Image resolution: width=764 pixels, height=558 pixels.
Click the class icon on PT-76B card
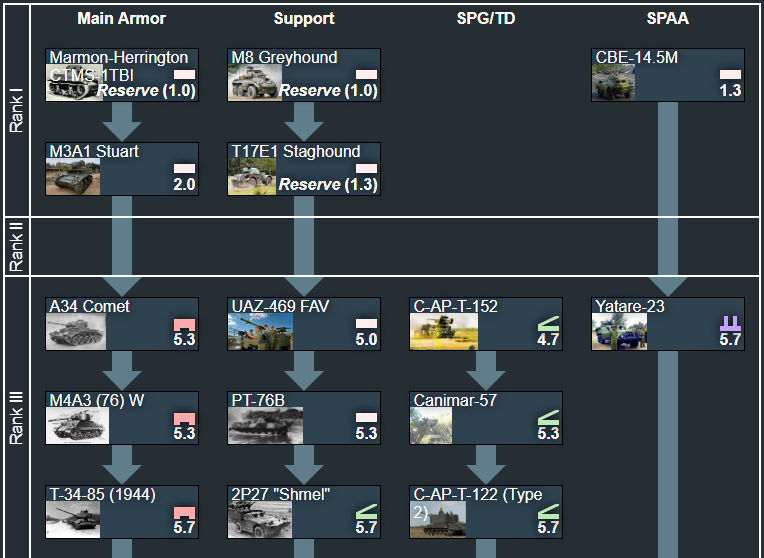(x=366, y=418)
